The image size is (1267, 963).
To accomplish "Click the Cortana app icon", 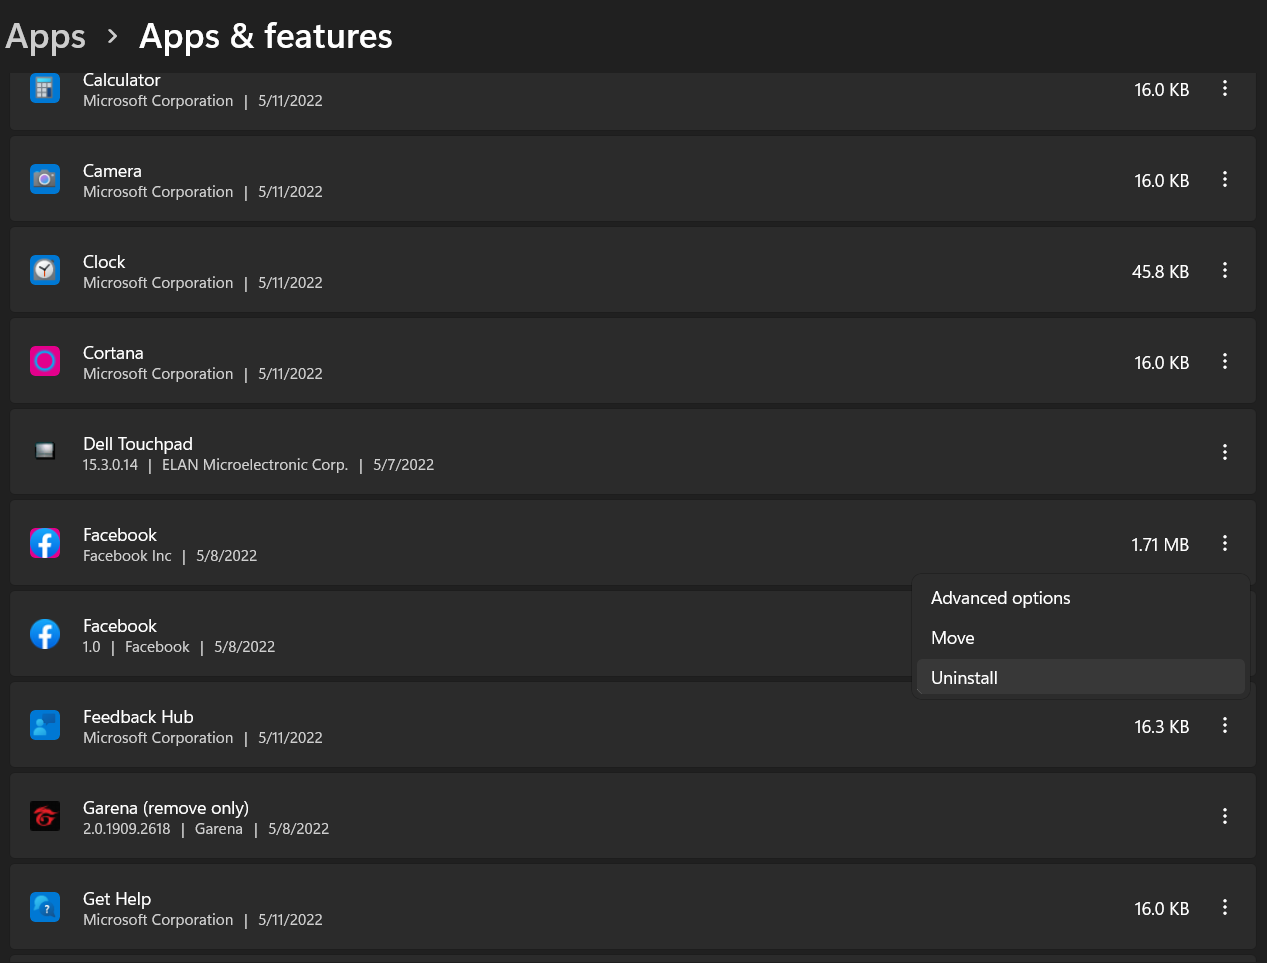I will click(x=45, y=362).
